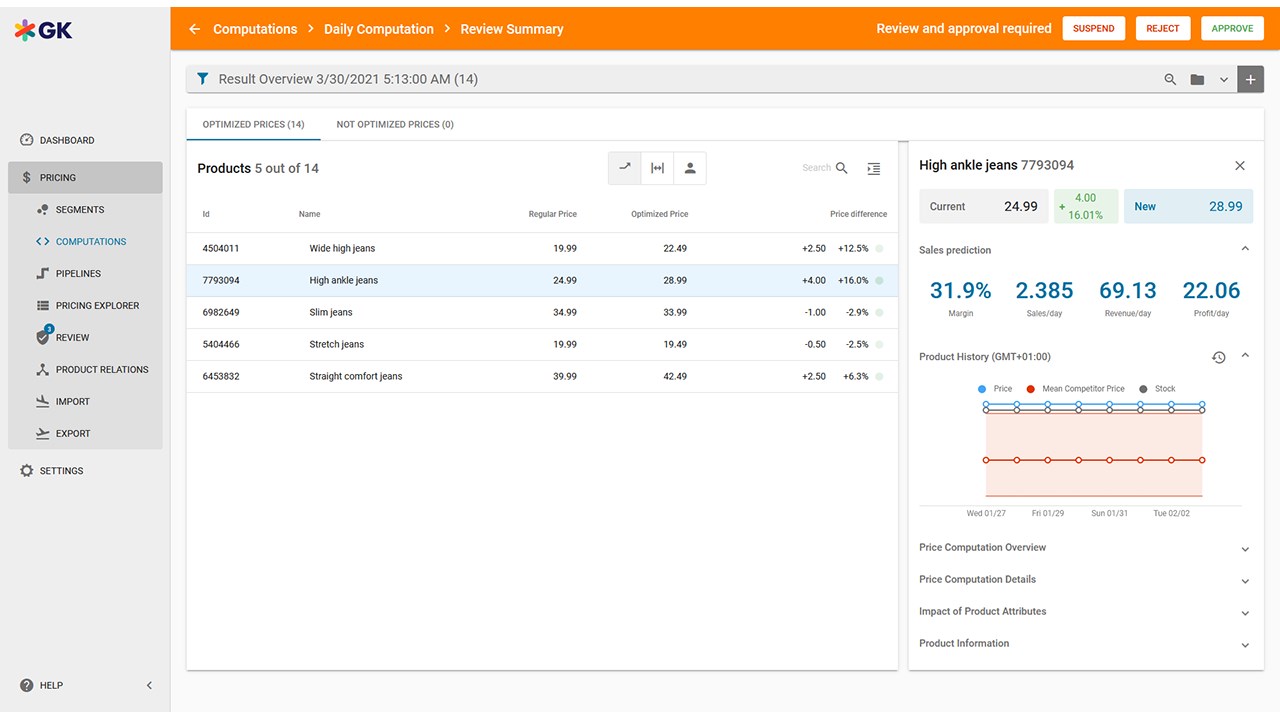1280x720 pixels.
Task: Click the Profit/day value 22.06
Action: [x=1211, y=291]
